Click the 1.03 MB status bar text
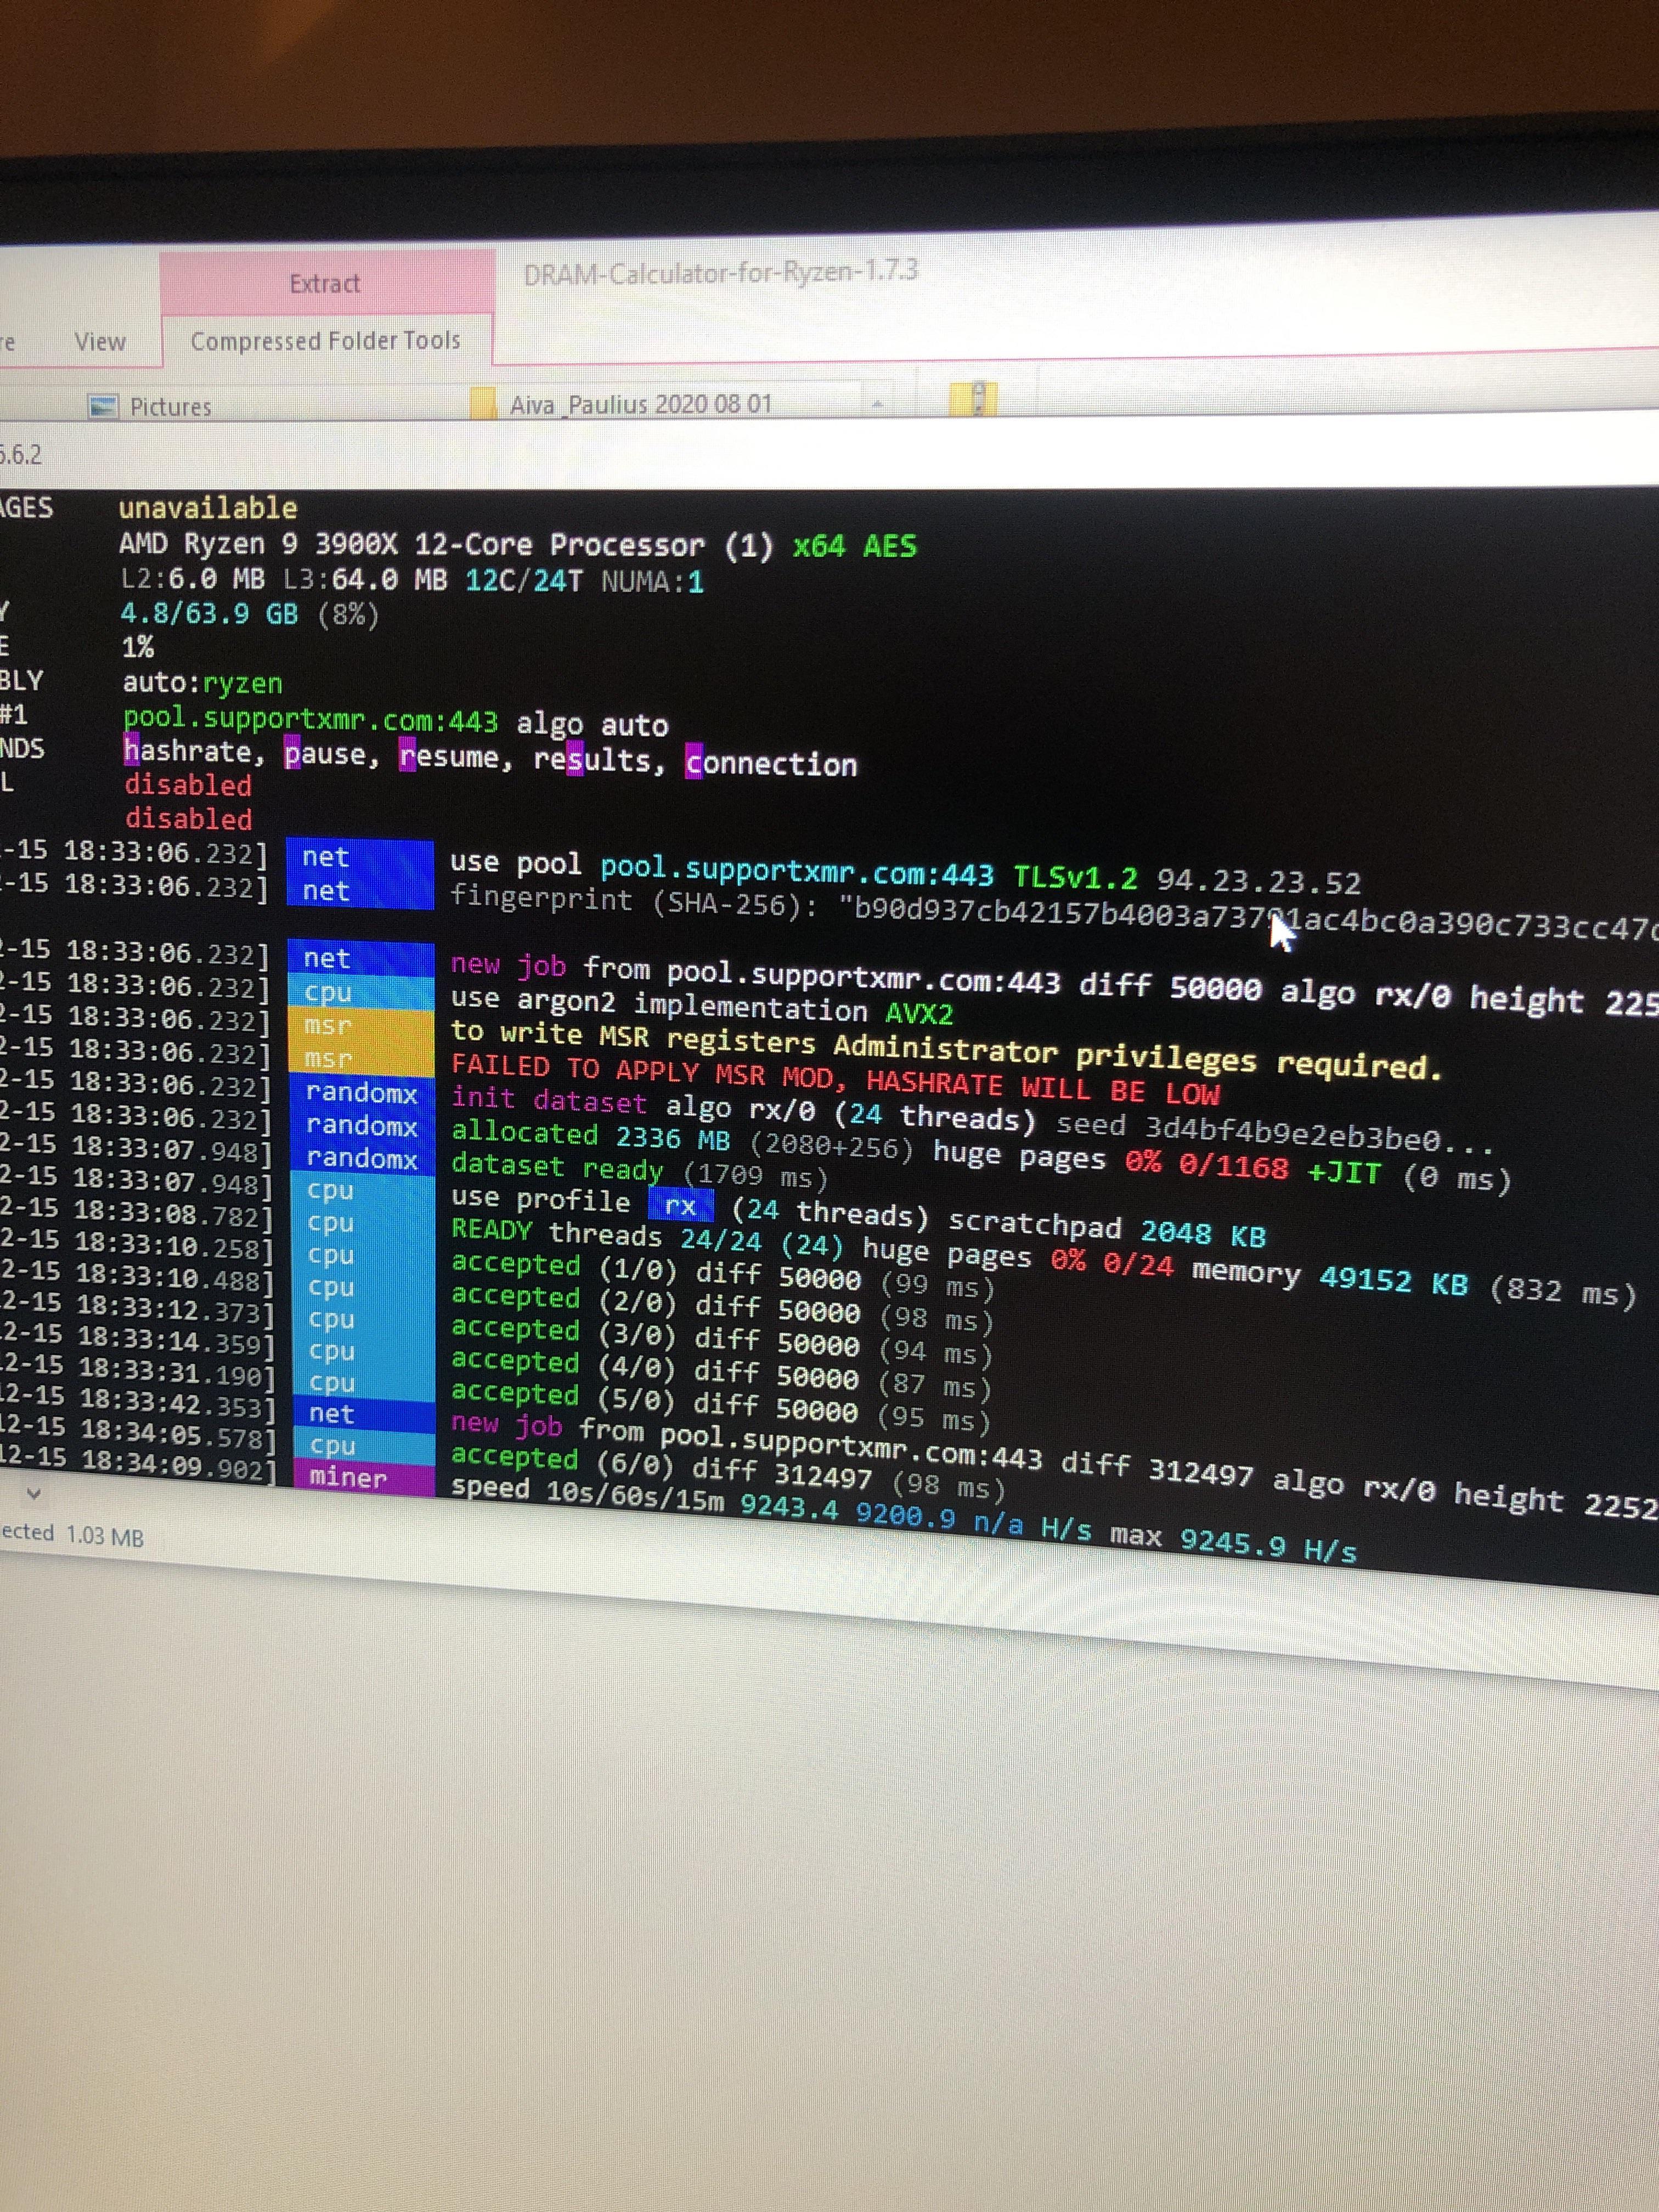This screenshot has height=2212, width=1659. click(x=105, y=1536)
